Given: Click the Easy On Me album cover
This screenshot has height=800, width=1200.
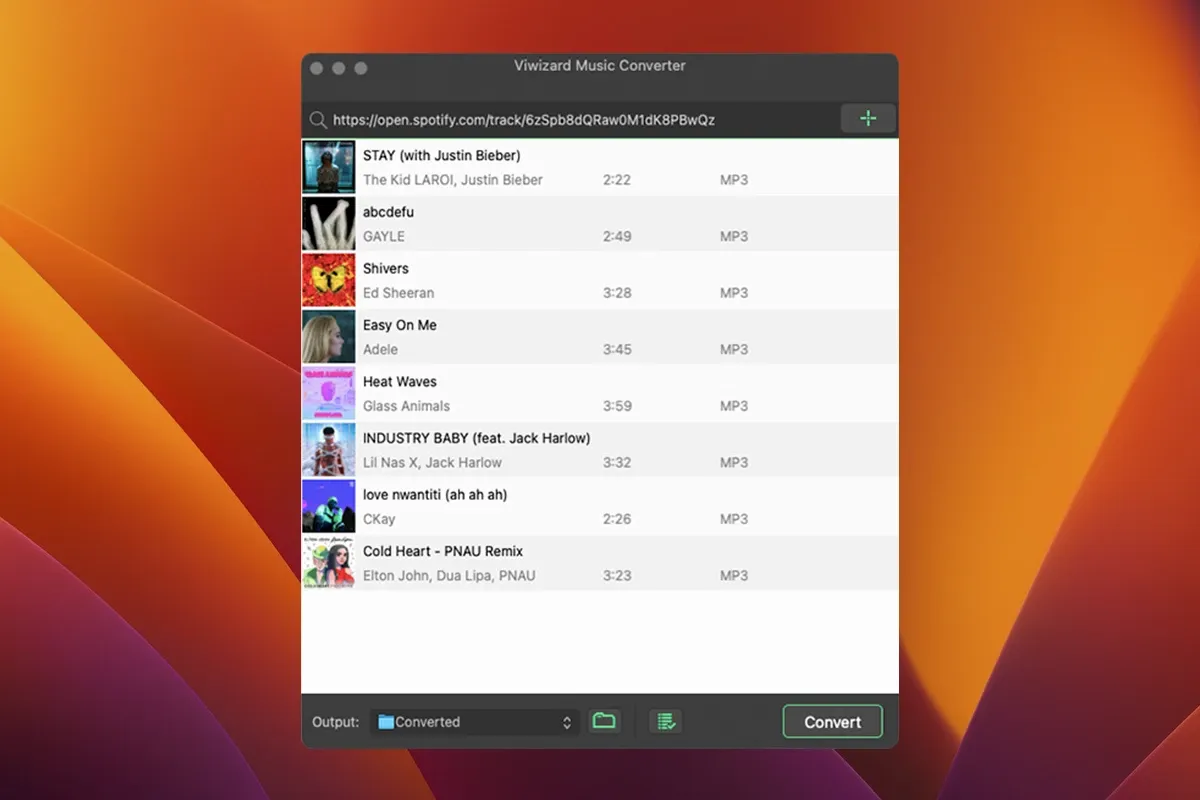Looking at the screenshot, I should point(329,336).
